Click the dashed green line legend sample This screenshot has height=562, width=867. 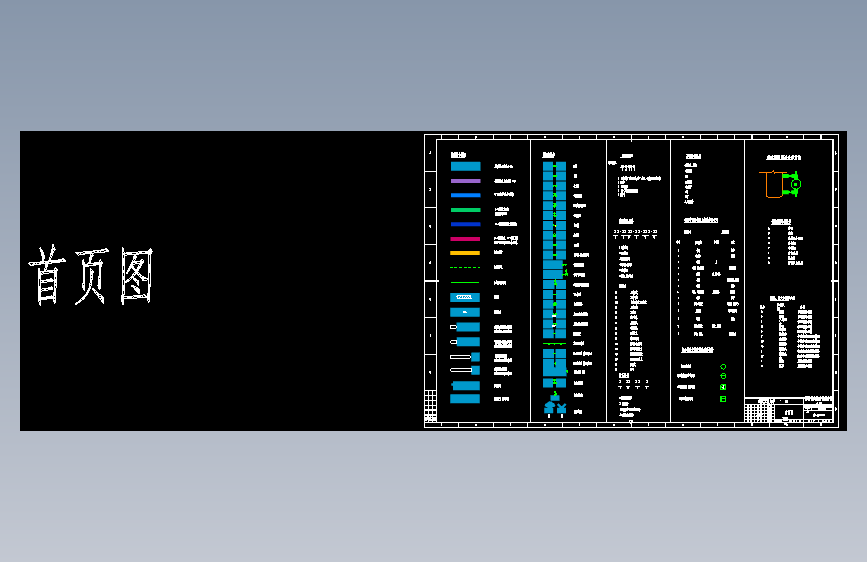pyautogui.click(x=466, y=268)
